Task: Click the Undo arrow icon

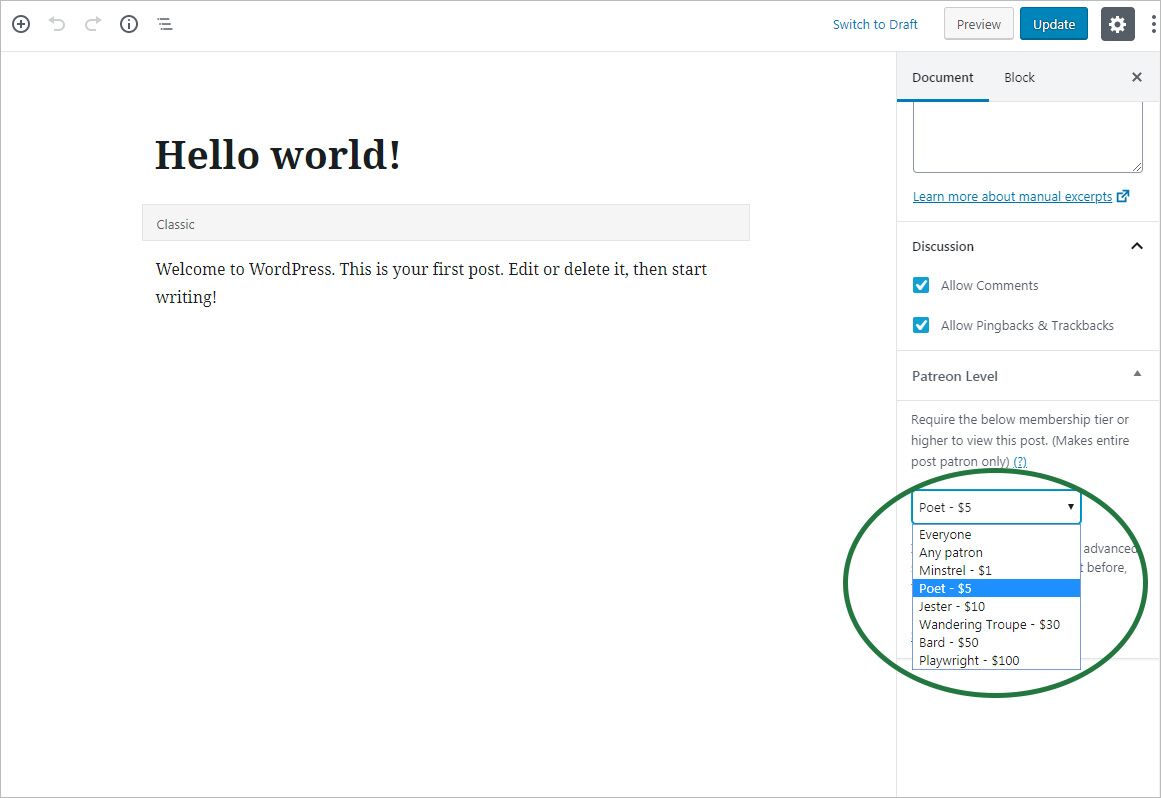Action: click(x=57, y=24)
